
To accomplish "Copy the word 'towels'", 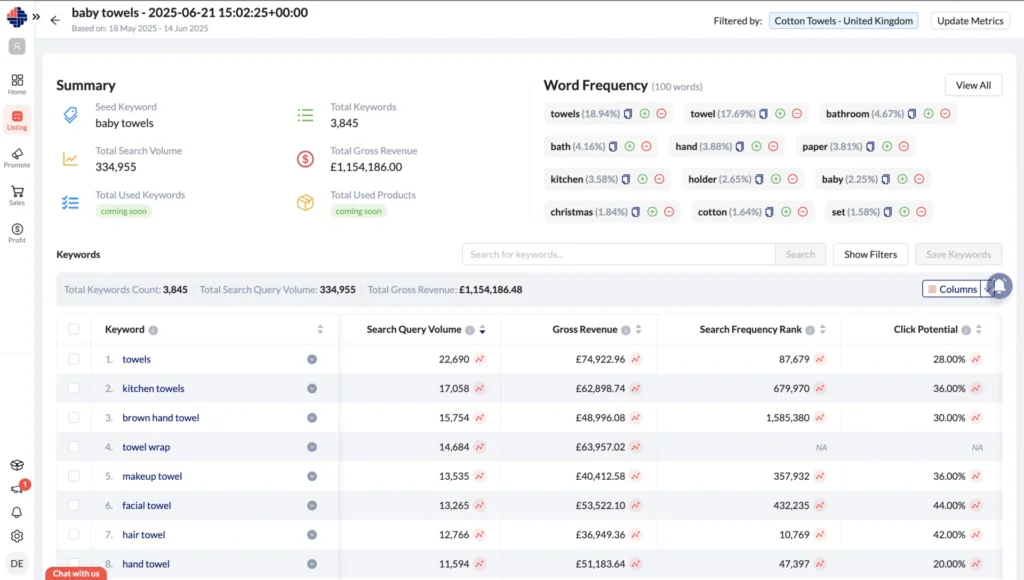I will pos(628,114).
